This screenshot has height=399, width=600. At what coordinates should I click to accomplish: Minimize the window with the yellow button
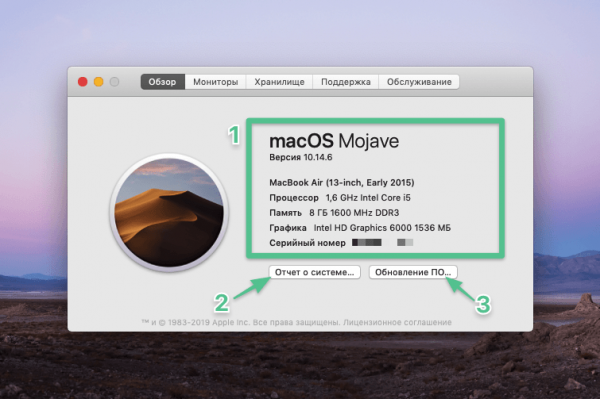[x=98, y=82]
